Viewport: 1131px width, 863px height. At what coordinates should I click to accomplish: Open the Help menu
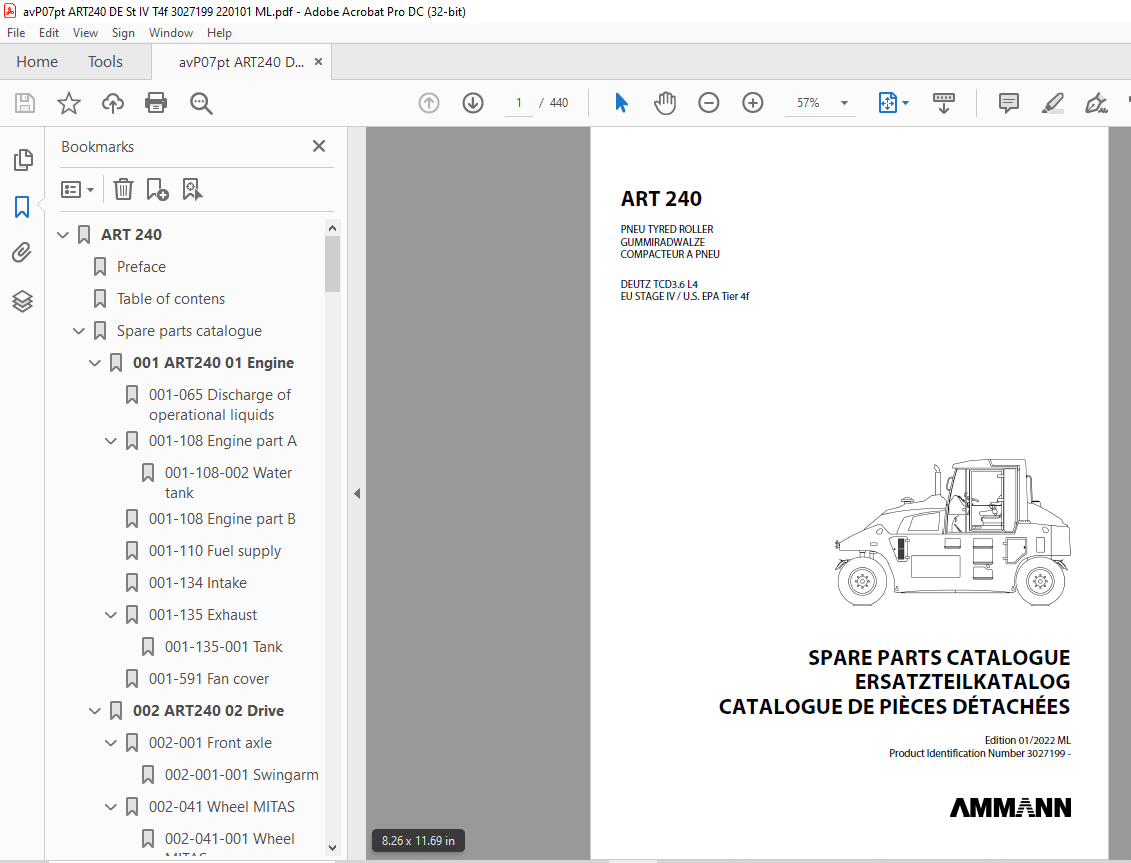coord(219,32)
